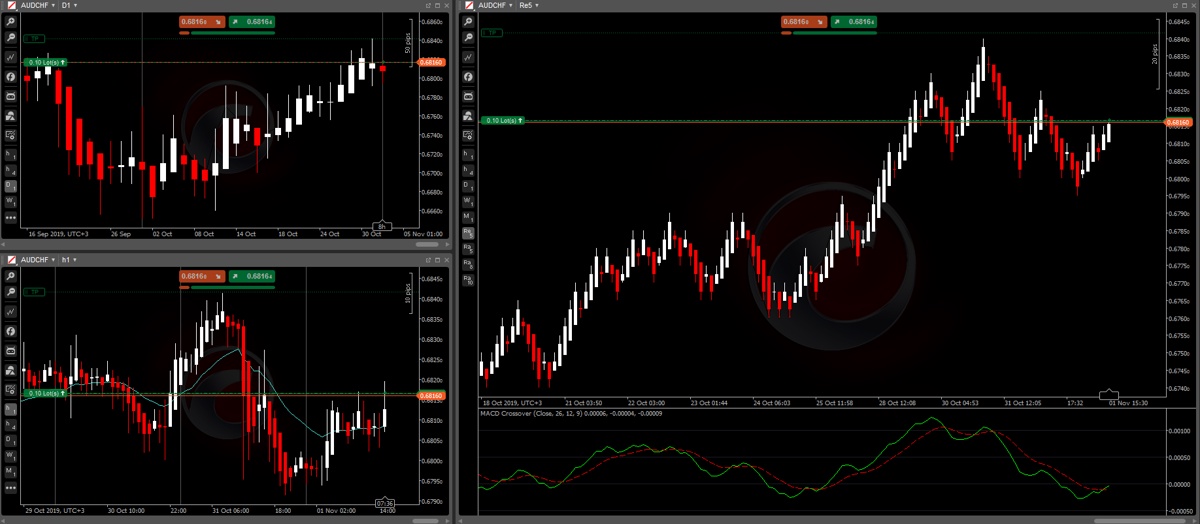1200x524 pixels.
Task: Select h4 timeframe in the h1 chart
Action: pyautogui.click(x=10, y=424)
